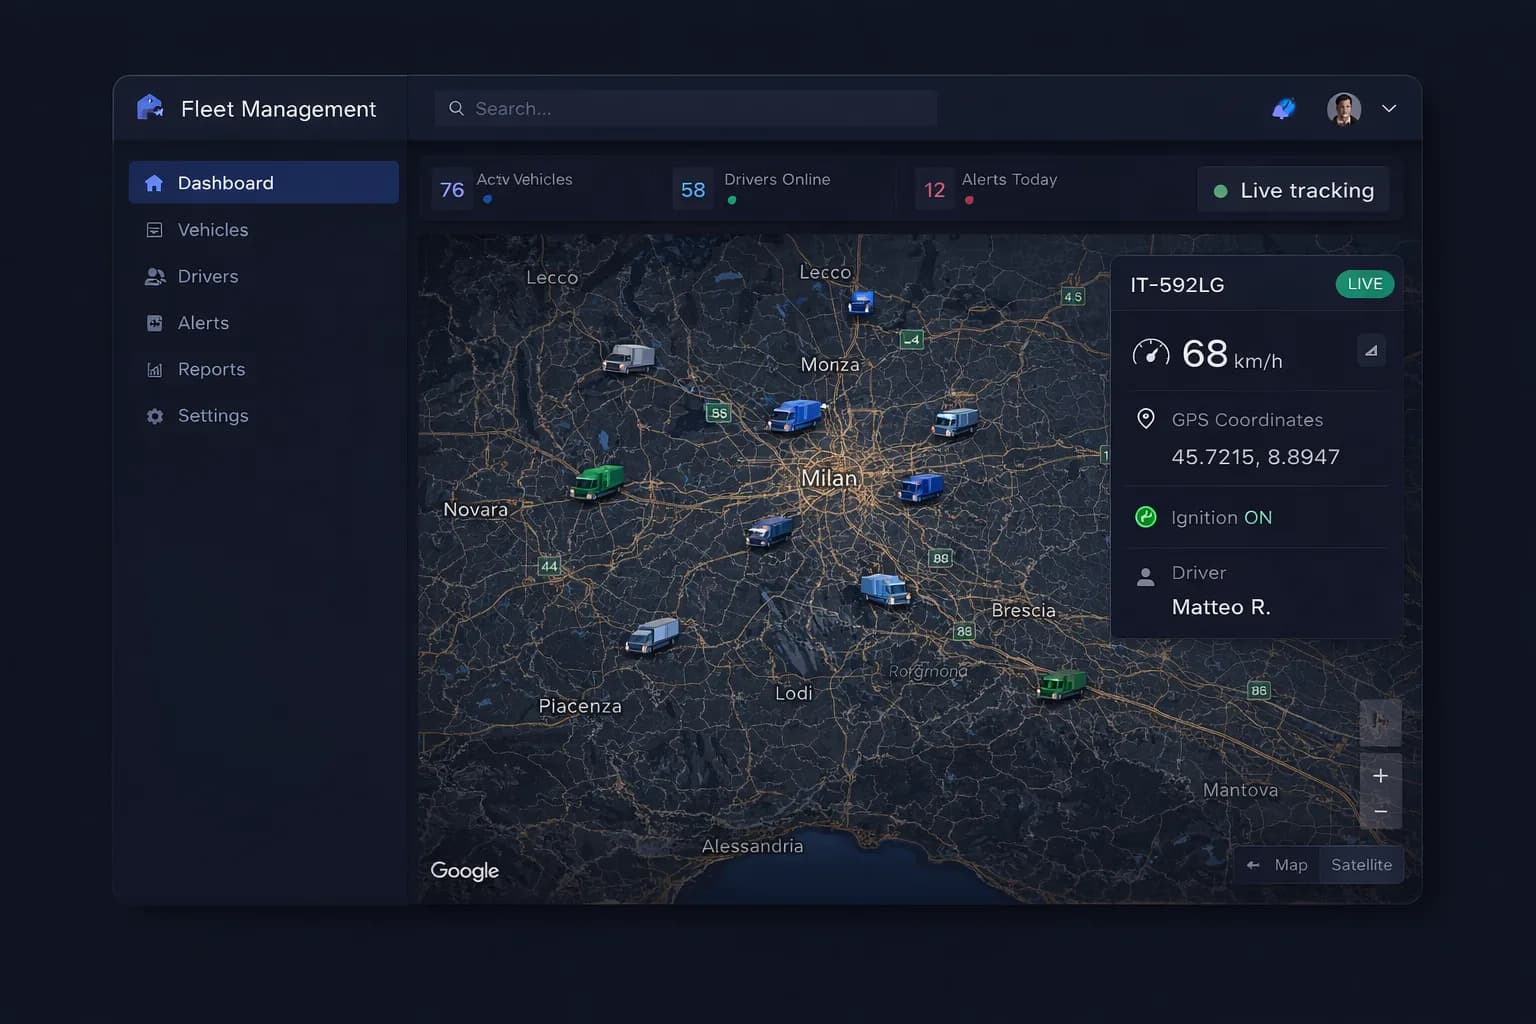This screenshot has height=1024, width=1536.
Task: Toggle the Live tracking indicator
Action: tap(1293, 190)
